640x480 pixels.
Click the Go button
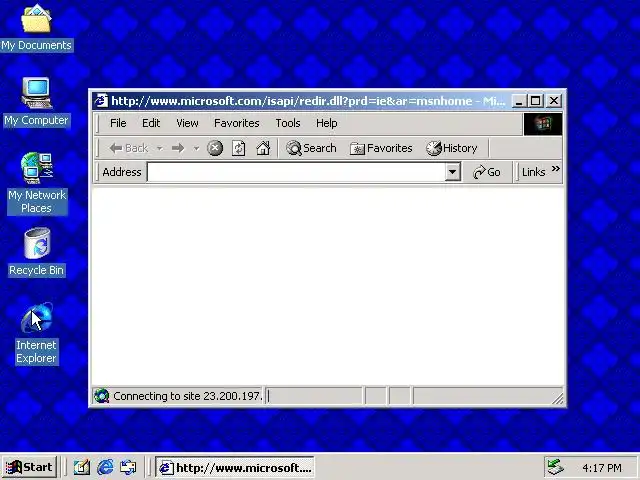[x=487, y=172]
